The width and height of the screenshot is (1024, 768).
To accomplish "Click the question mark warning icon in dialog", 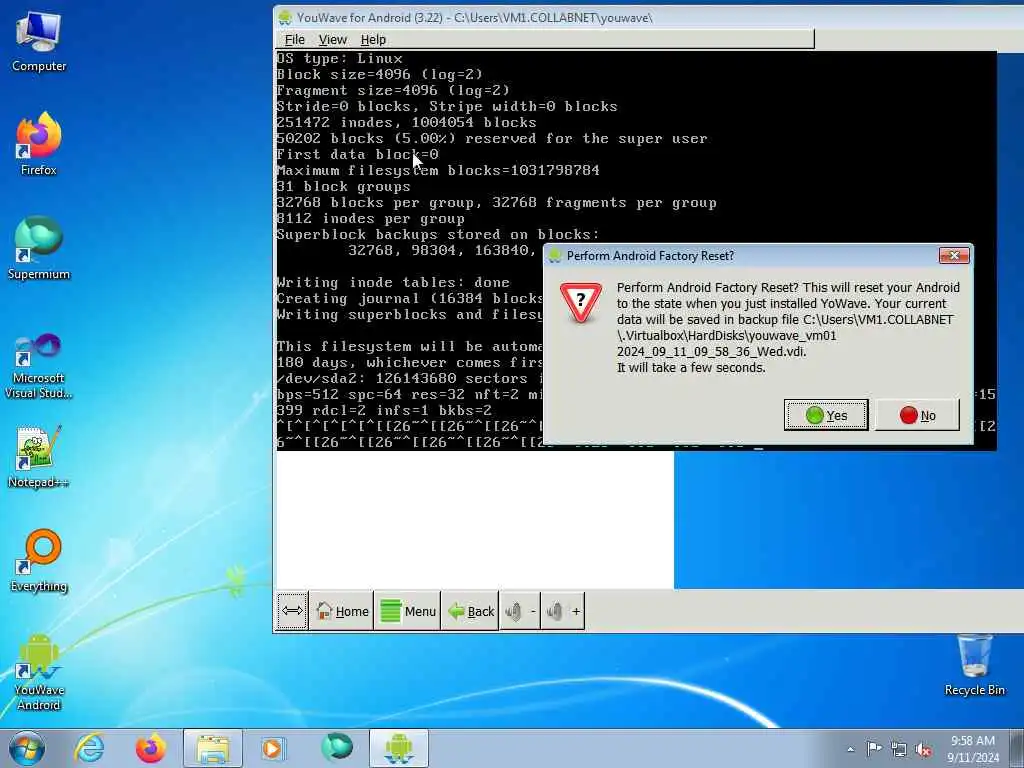I will pyautogui.click(x=581, y=302).
